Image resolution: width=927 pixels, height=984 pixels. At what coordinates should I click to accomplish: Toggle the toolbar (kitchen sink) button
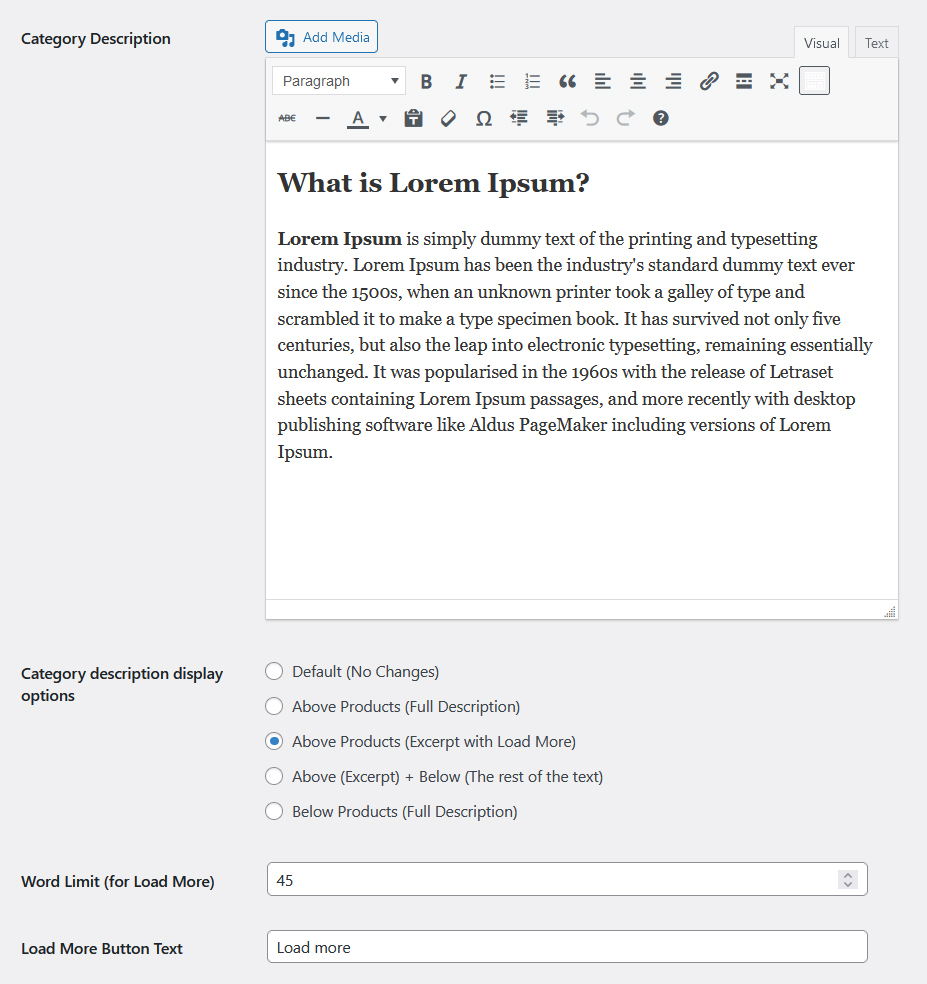(814, 81)
